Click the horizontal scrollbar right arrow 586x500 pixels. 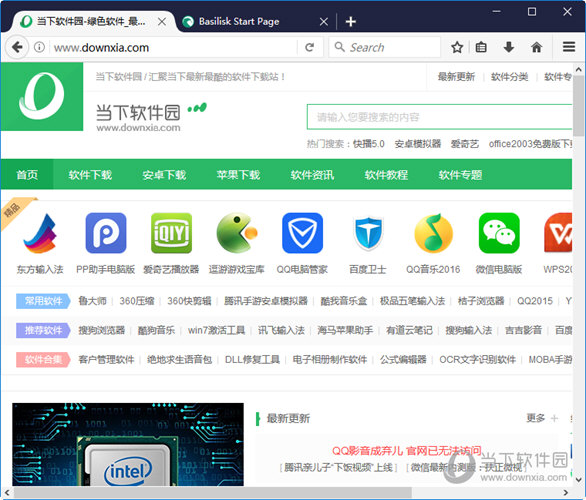pos(566,493)
